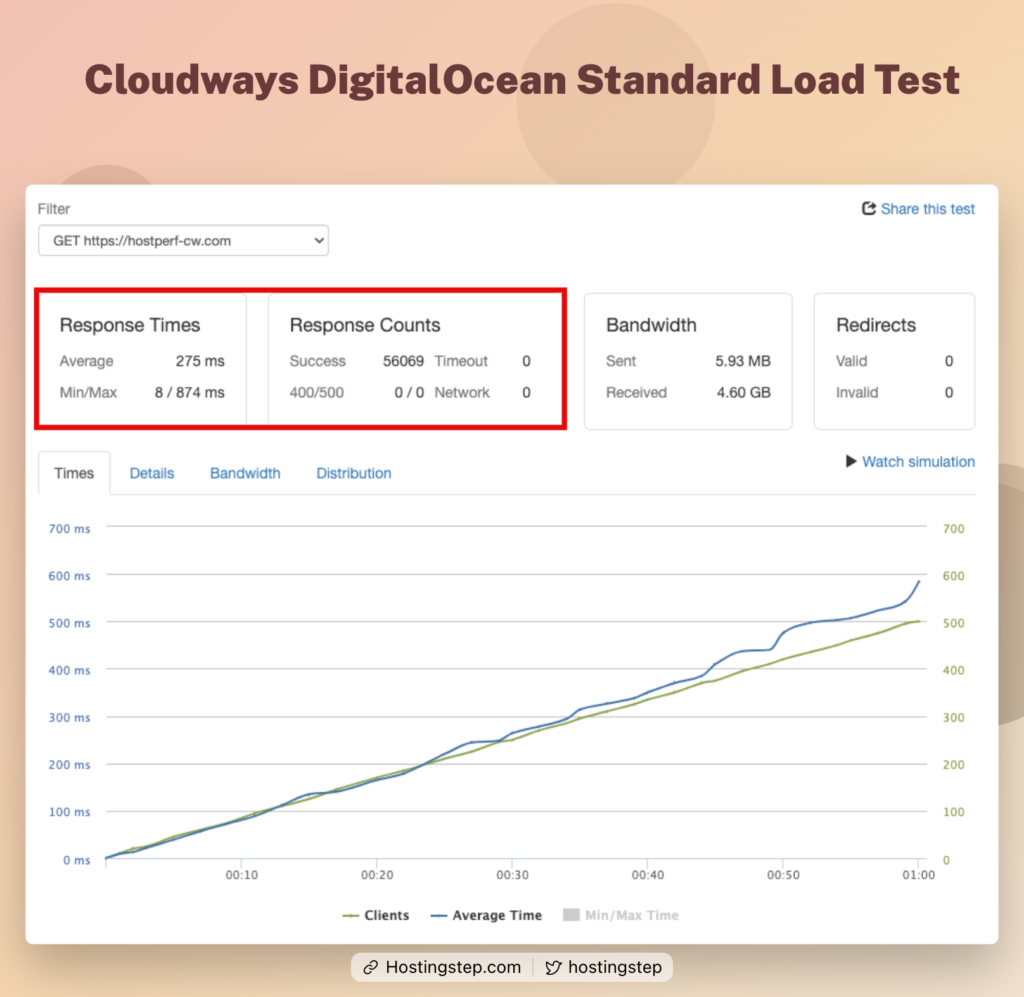Click the Success count 56069

(403, 361)
